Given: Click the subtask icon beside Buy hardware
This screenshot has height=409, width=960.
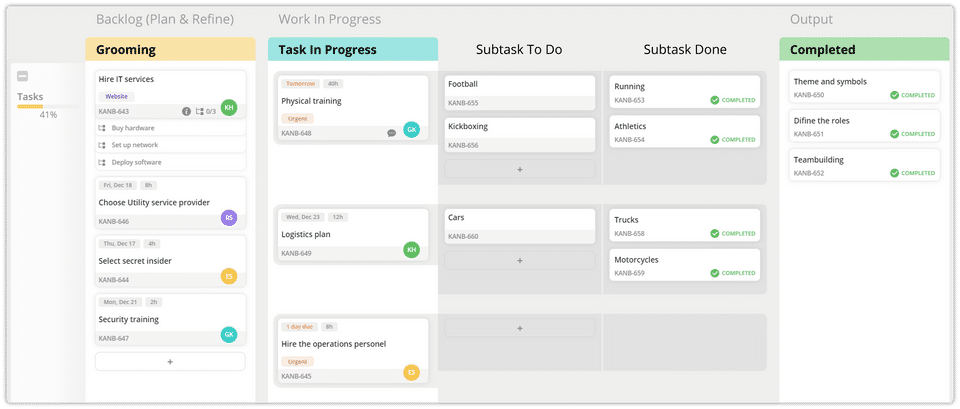Looking at the screenshot, I should [102, 128].
